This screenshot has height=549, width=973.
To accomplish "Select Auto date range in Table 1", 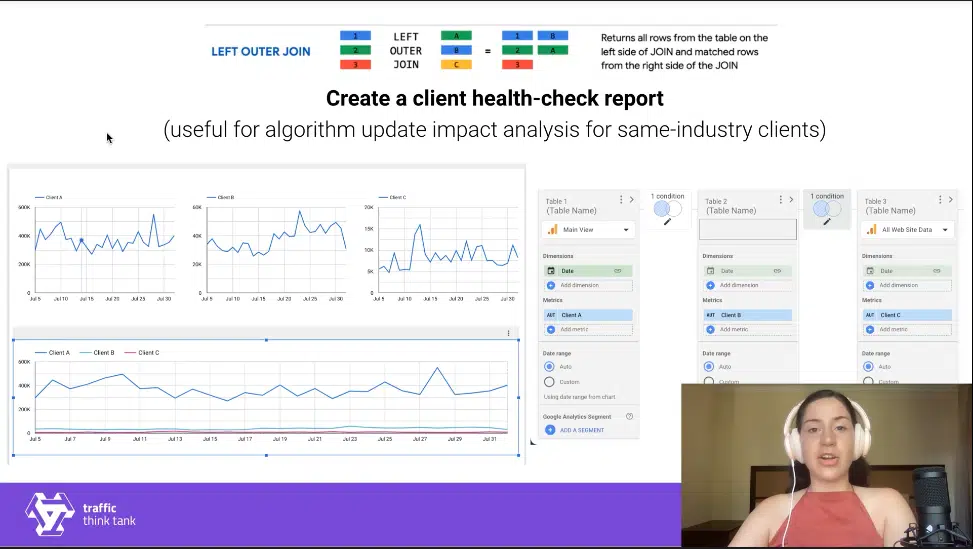I will click(x=549, y=367).
